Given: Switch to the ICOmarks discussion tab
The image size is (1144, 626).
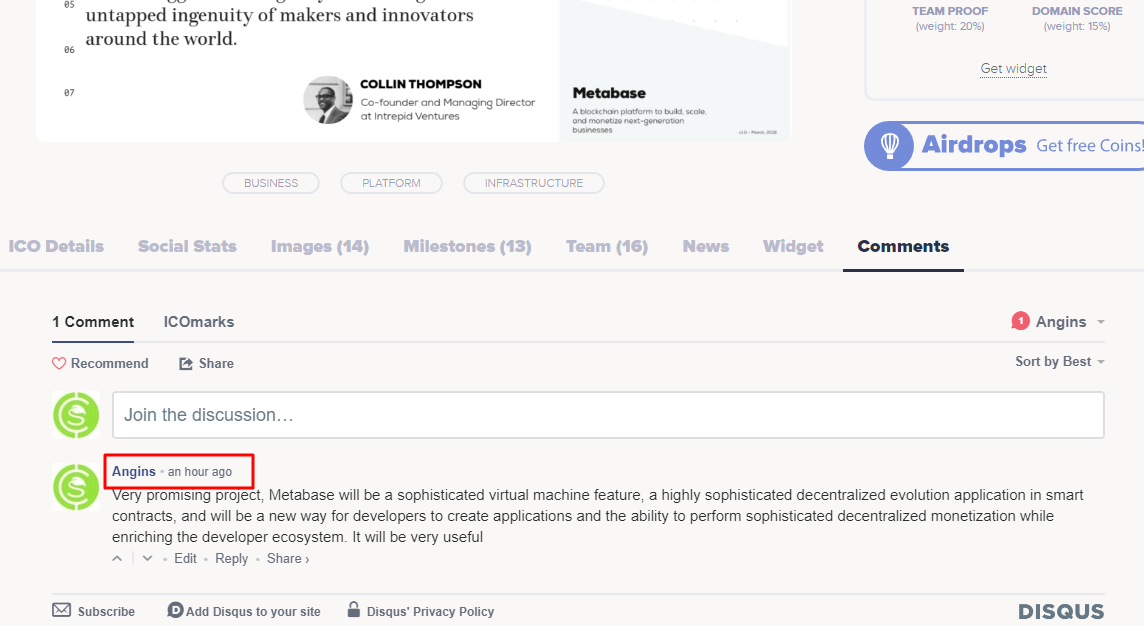Looking at the screenshot, I should click(x=198, y=322).
